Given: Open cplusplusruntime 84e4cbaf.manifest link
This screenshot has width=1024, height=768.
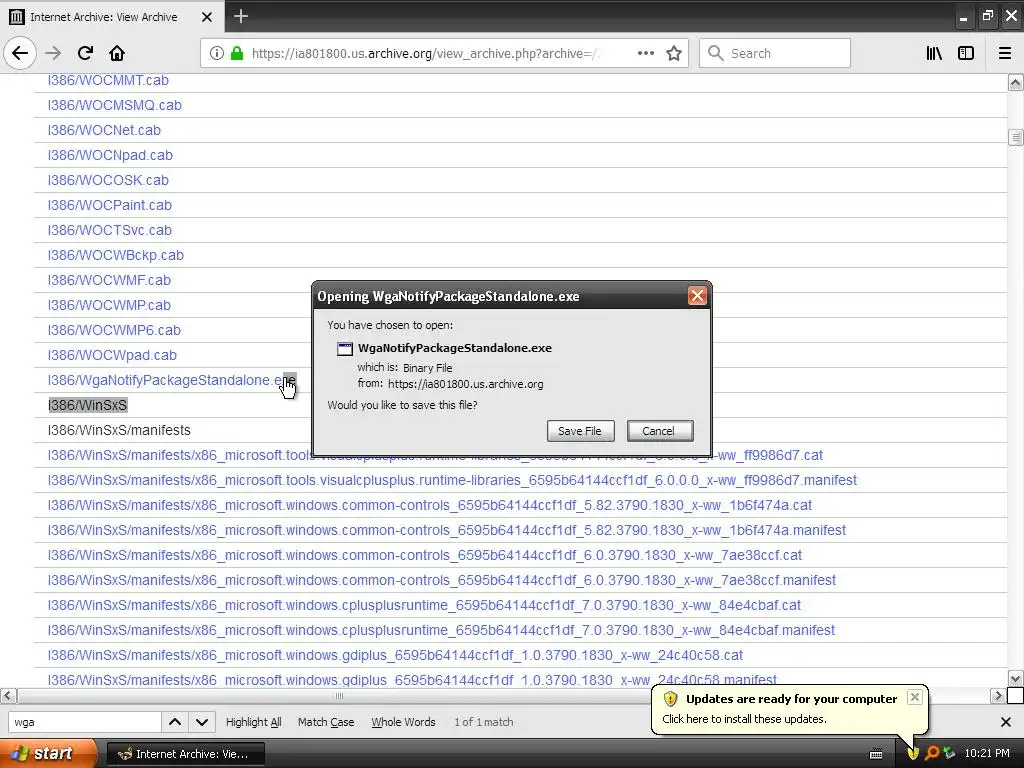Looking at the screenshot, I should (x=441, y=630).
